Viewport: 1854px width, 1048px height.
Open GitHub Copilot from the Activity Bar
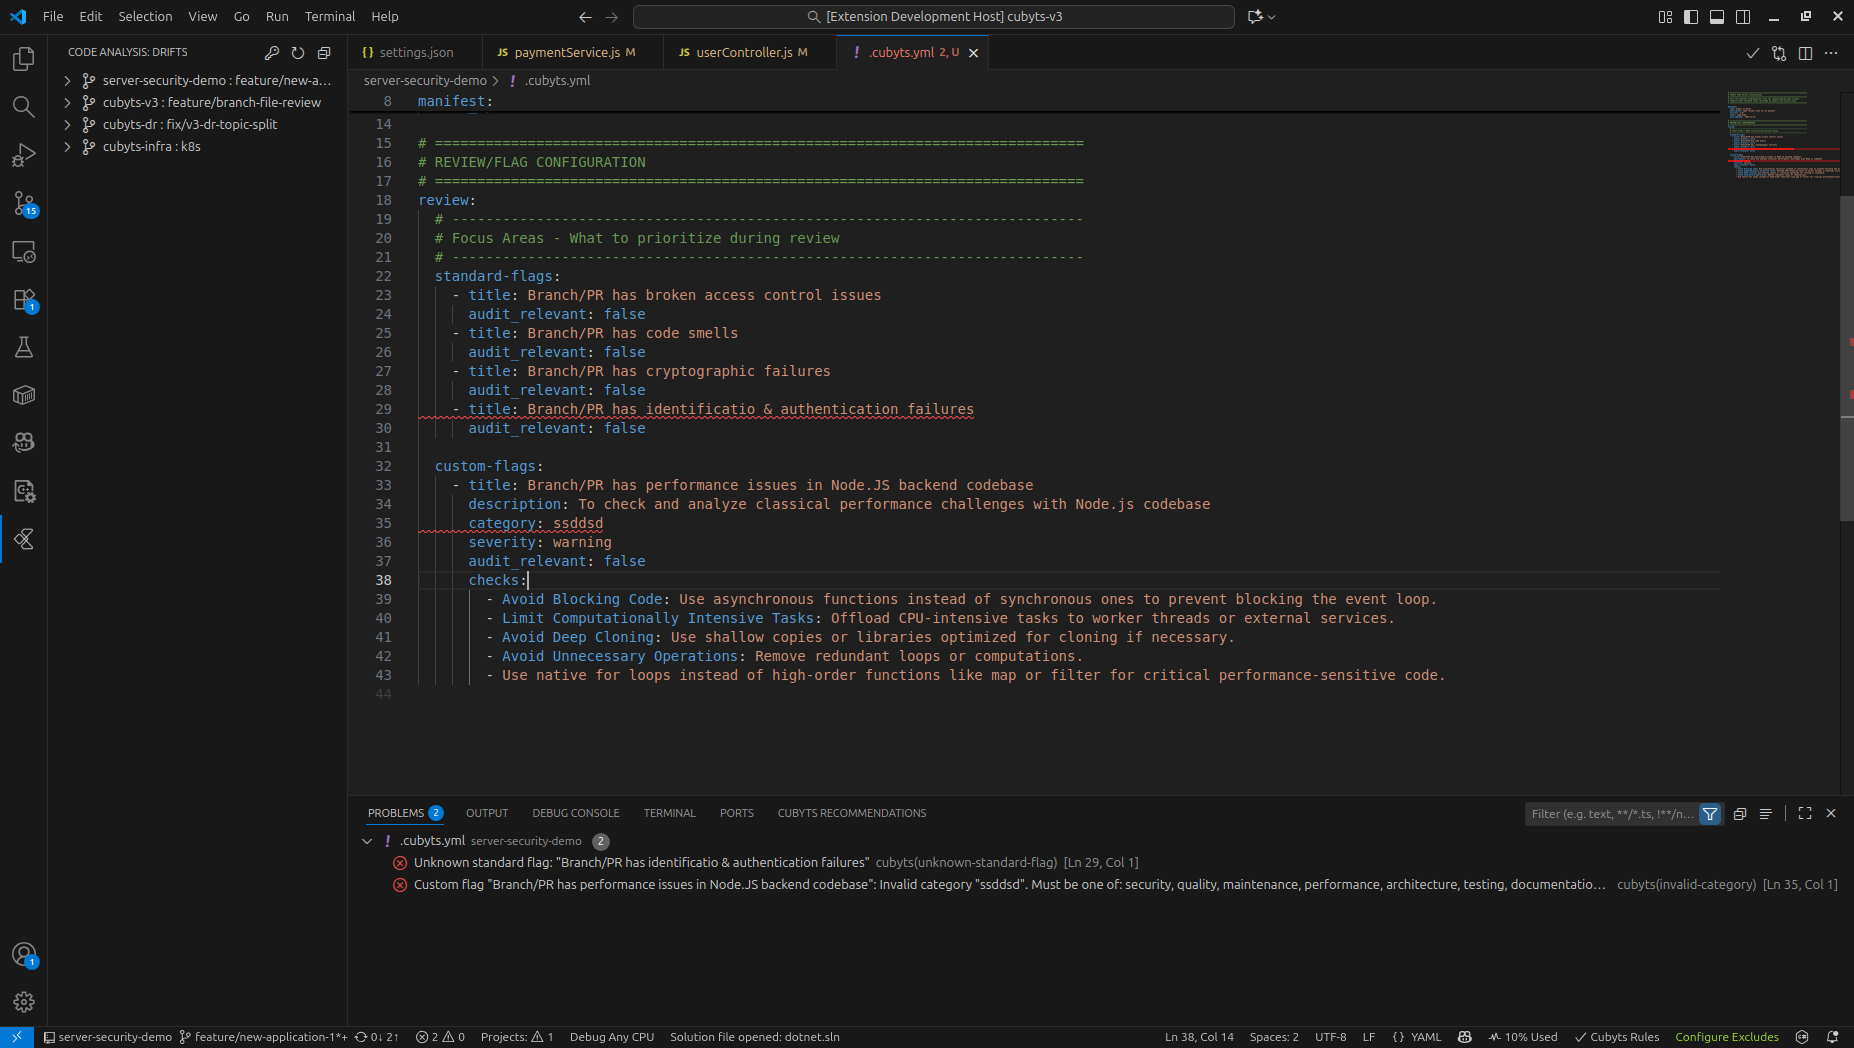pyautogui.click(x=24, y=442)
